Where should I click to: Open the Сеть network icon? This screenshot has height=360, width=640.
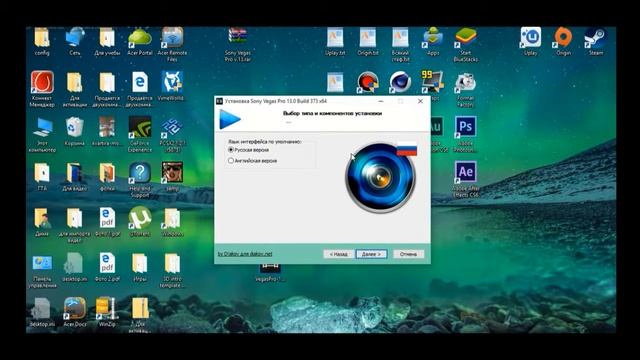pos(74,41)
